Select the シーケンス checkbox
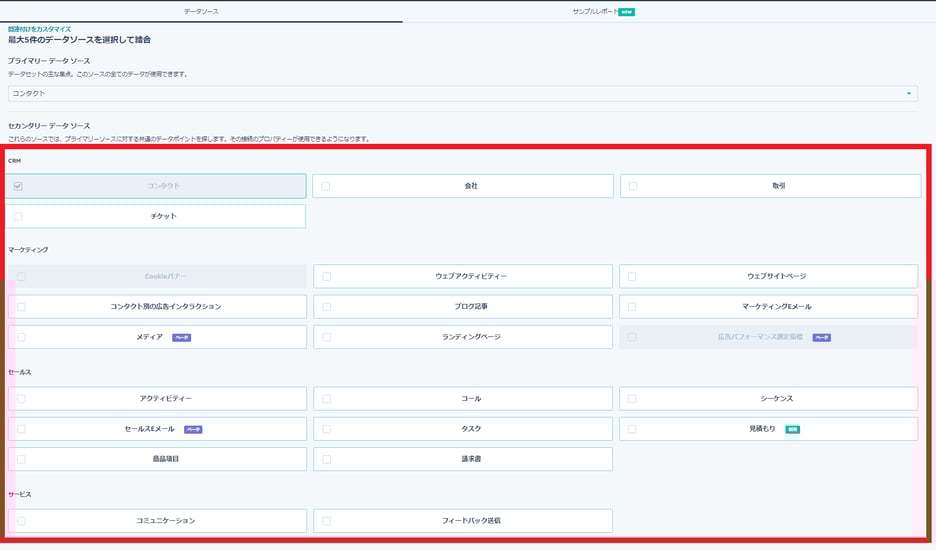The width and height of the screenshot is (936, 550). pyautogui.click(x=632, y=398)
